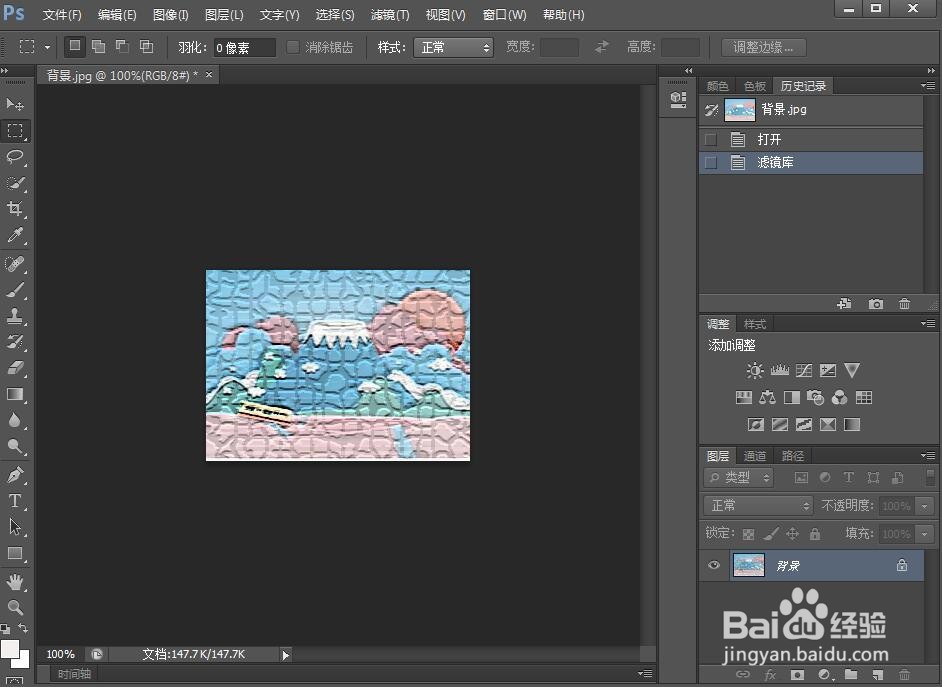Open status bar info arrow menu
The width and height of the screenshot is (942, 687).
(285, 655)
